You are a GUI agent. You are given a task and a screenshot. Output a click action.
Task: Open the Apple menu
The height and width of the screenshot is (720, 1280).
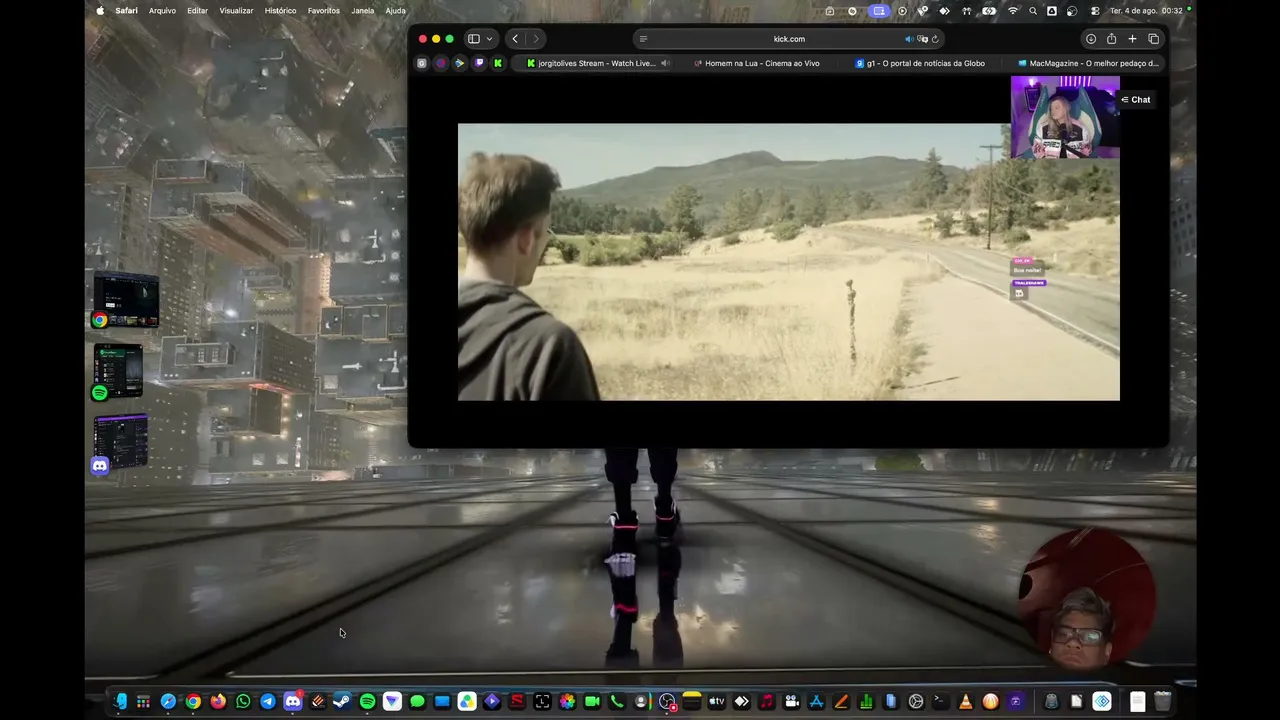click(100, 11)
